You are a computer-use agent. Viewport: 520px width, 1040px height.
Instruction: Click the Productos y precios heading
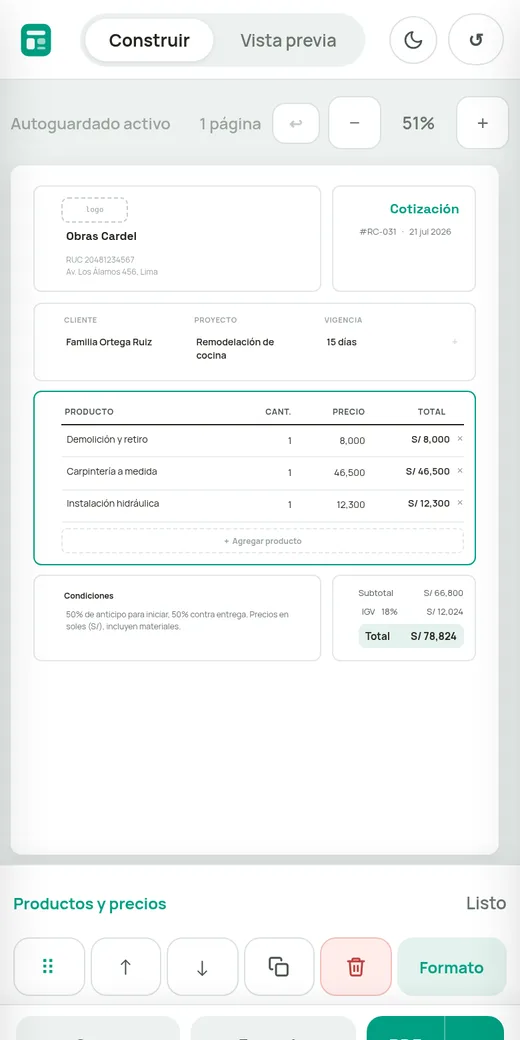coord(90,904)
